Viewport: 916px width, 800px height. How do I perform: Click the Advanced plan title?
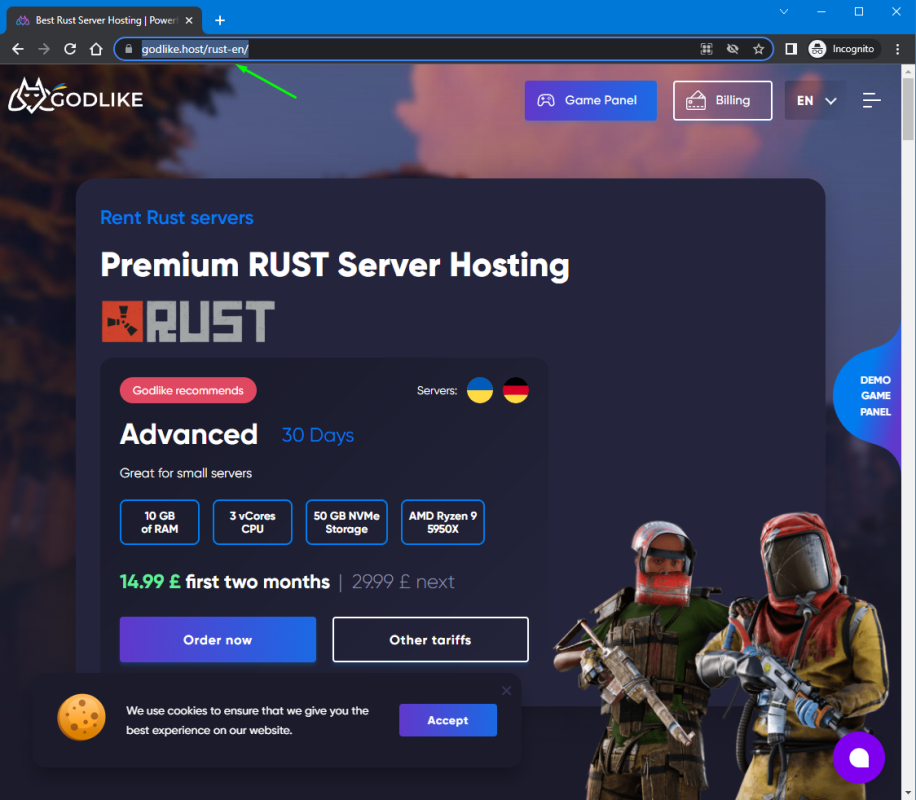(189, 434)
